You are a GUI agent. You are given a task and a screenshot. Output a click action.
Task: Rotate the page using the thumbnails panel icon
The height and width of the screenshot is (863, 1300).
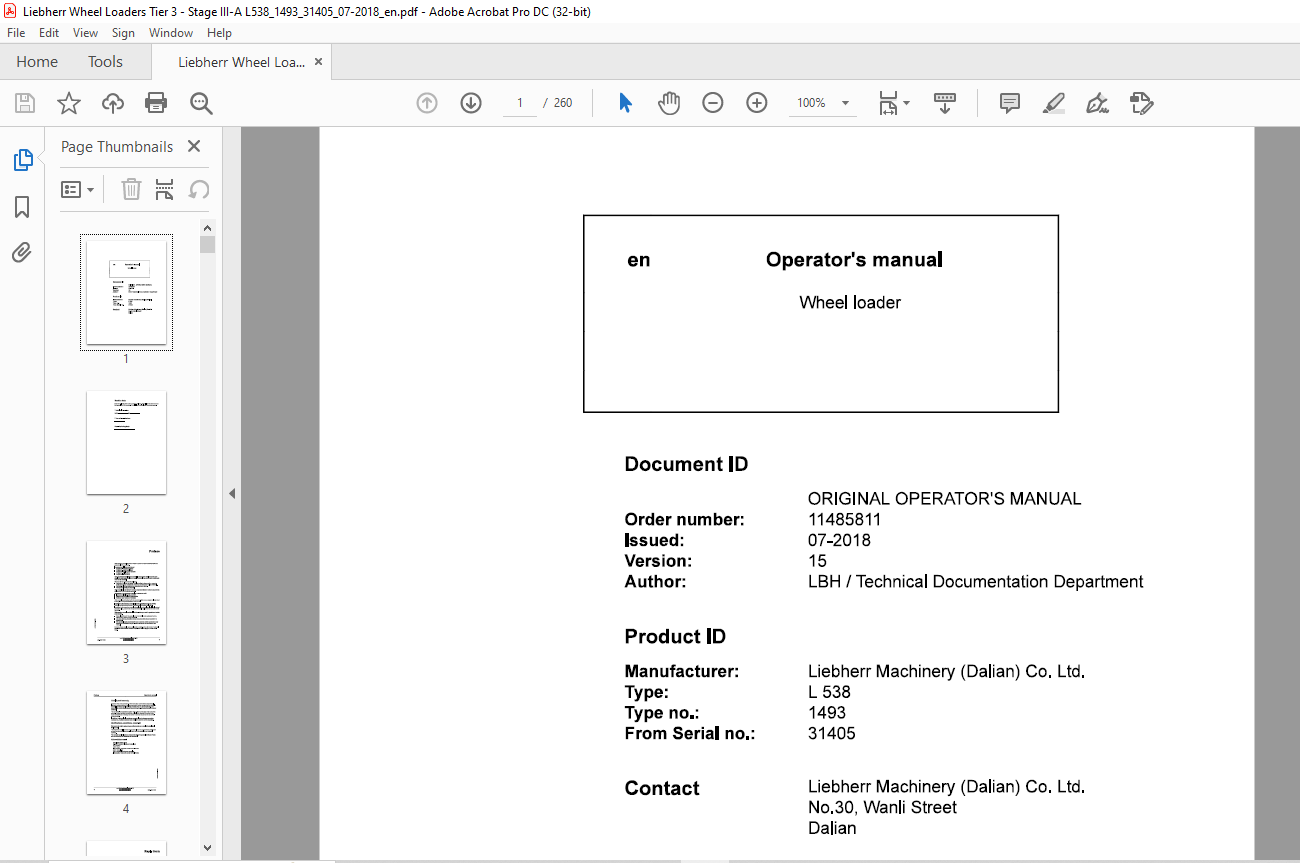(199, 190)
